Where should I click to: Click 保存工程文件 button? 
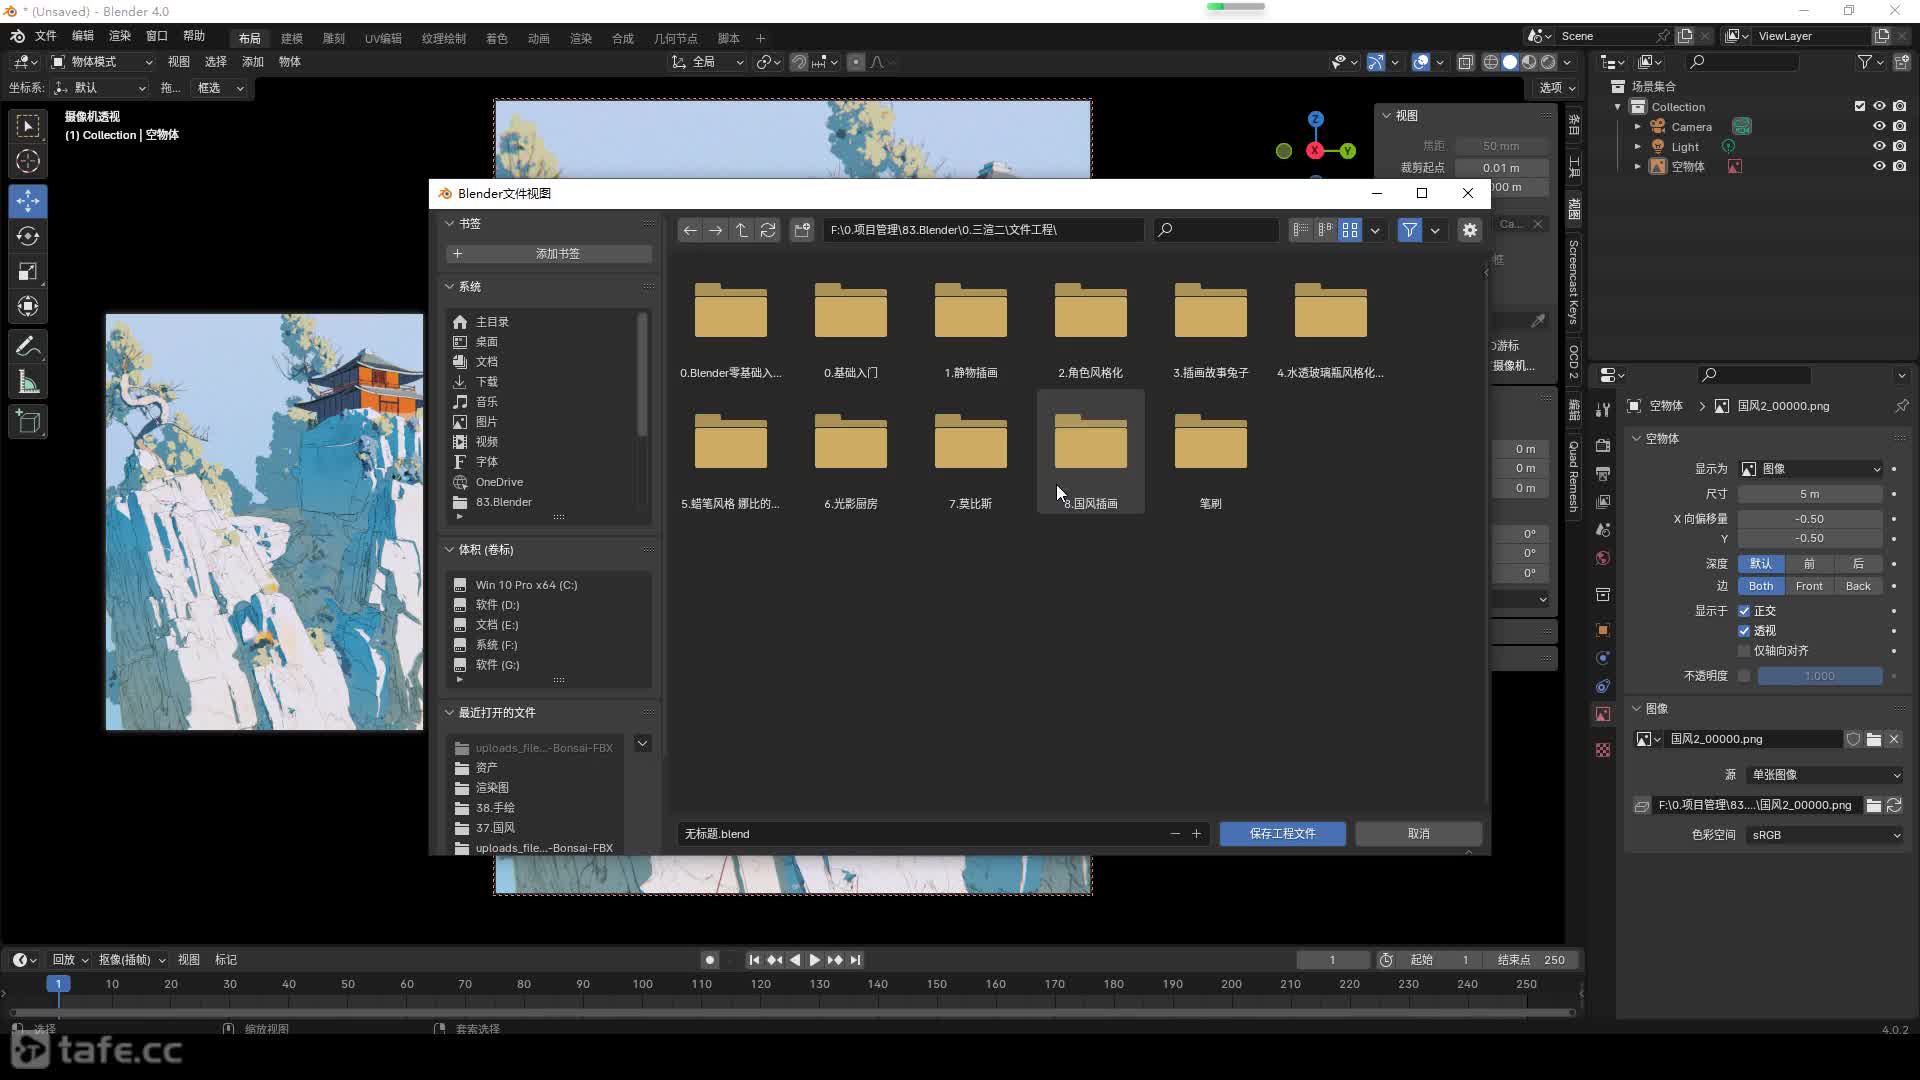pos(1282,834)
